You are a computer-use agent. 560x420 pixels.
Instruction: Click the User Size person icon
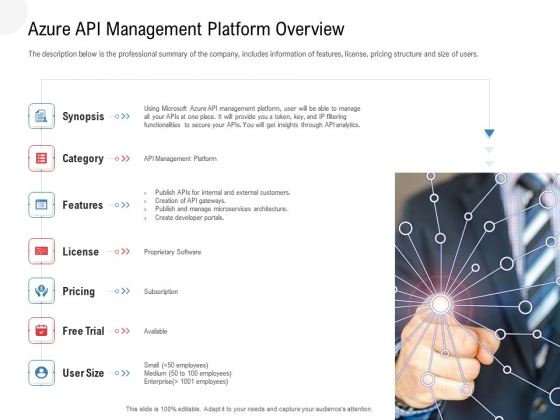tap(41, 372)
